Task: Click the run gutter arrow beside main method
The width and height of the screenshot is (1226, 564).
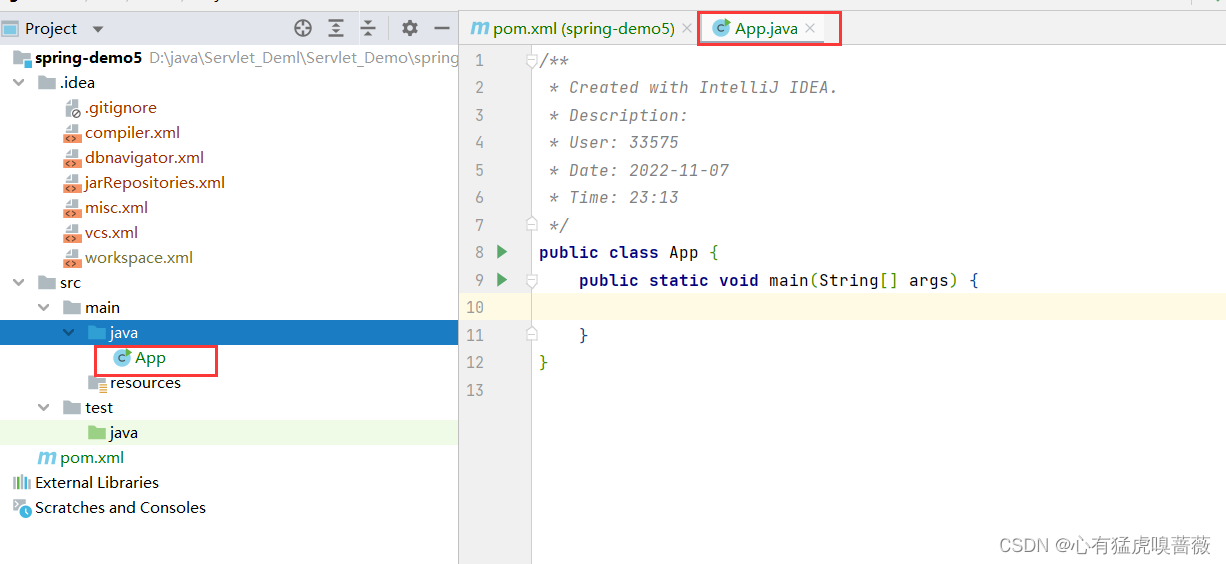Action: pyautogui.click(x=502, y=279)
